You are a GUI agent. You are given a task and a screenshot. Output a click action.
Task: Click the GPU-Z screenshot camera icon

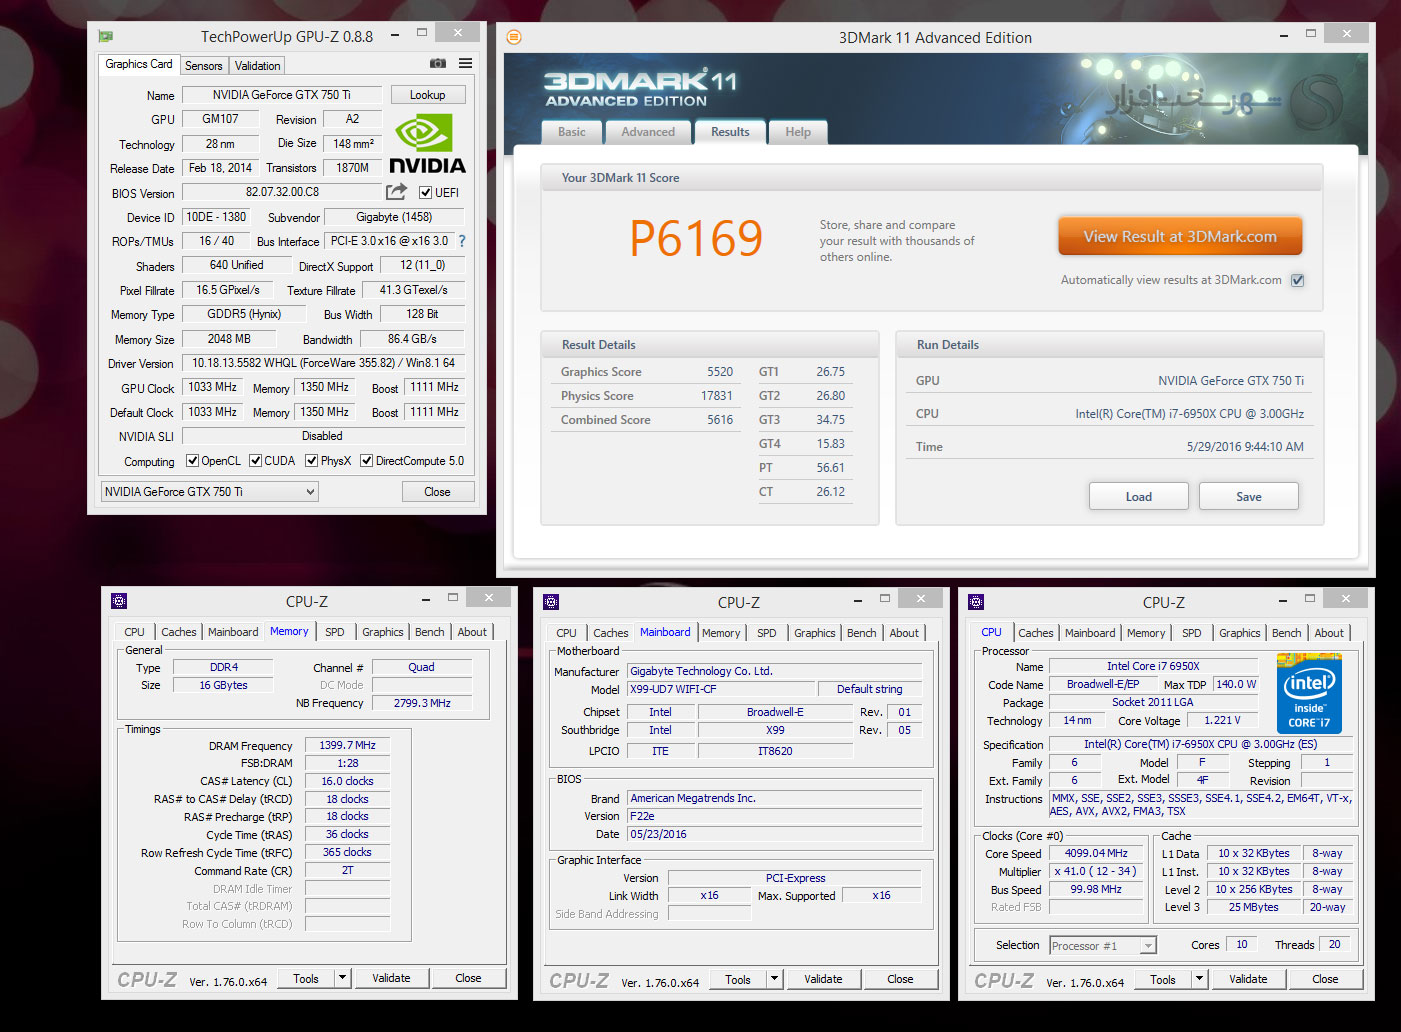[438, 63]
